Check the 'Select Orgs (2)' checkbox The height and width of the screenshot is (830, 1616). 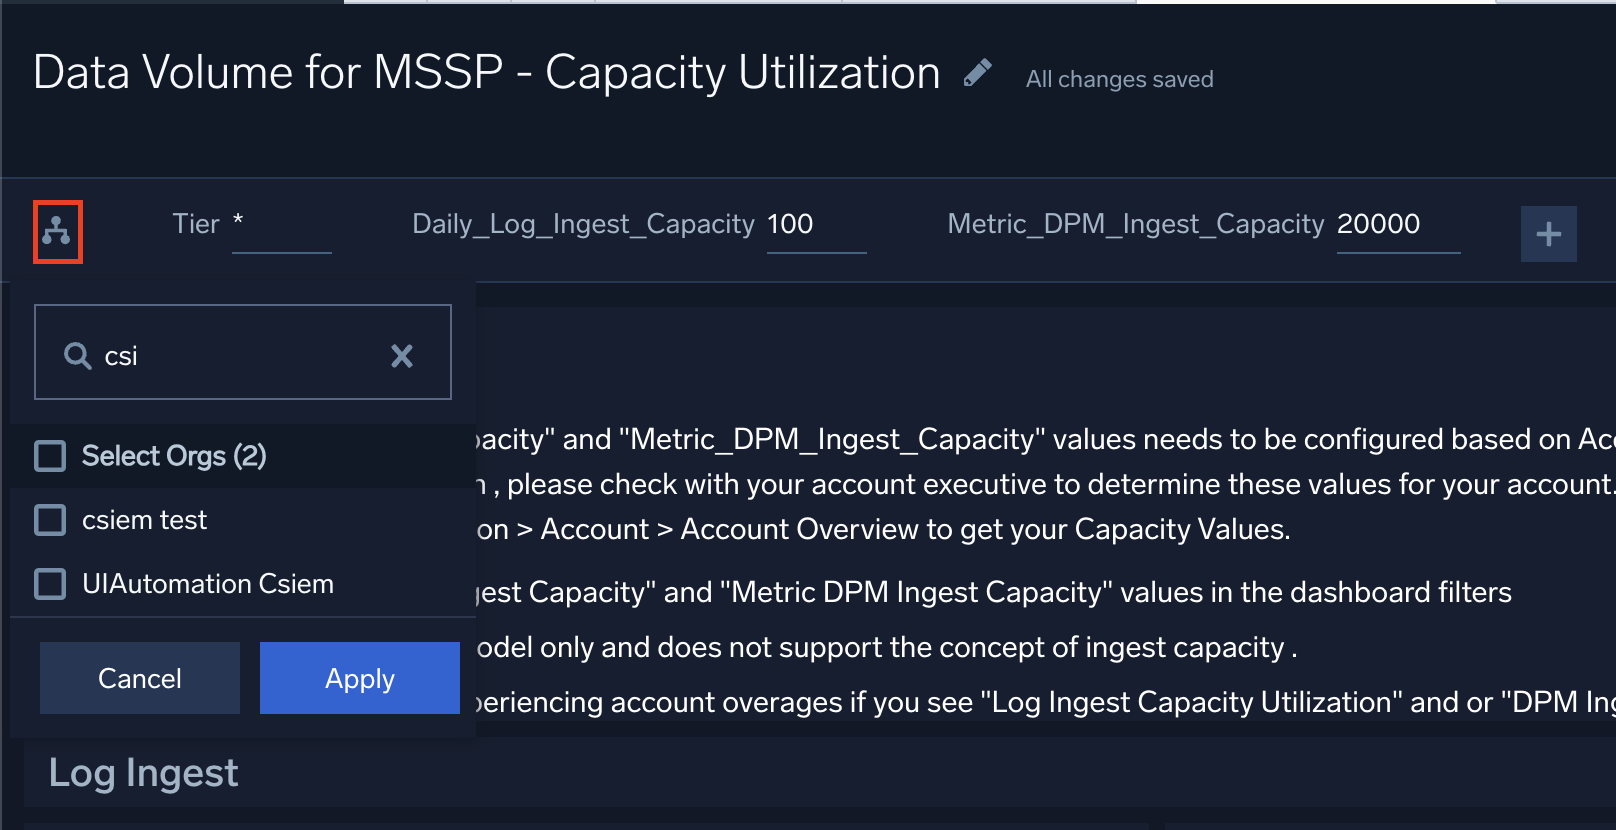50,456
